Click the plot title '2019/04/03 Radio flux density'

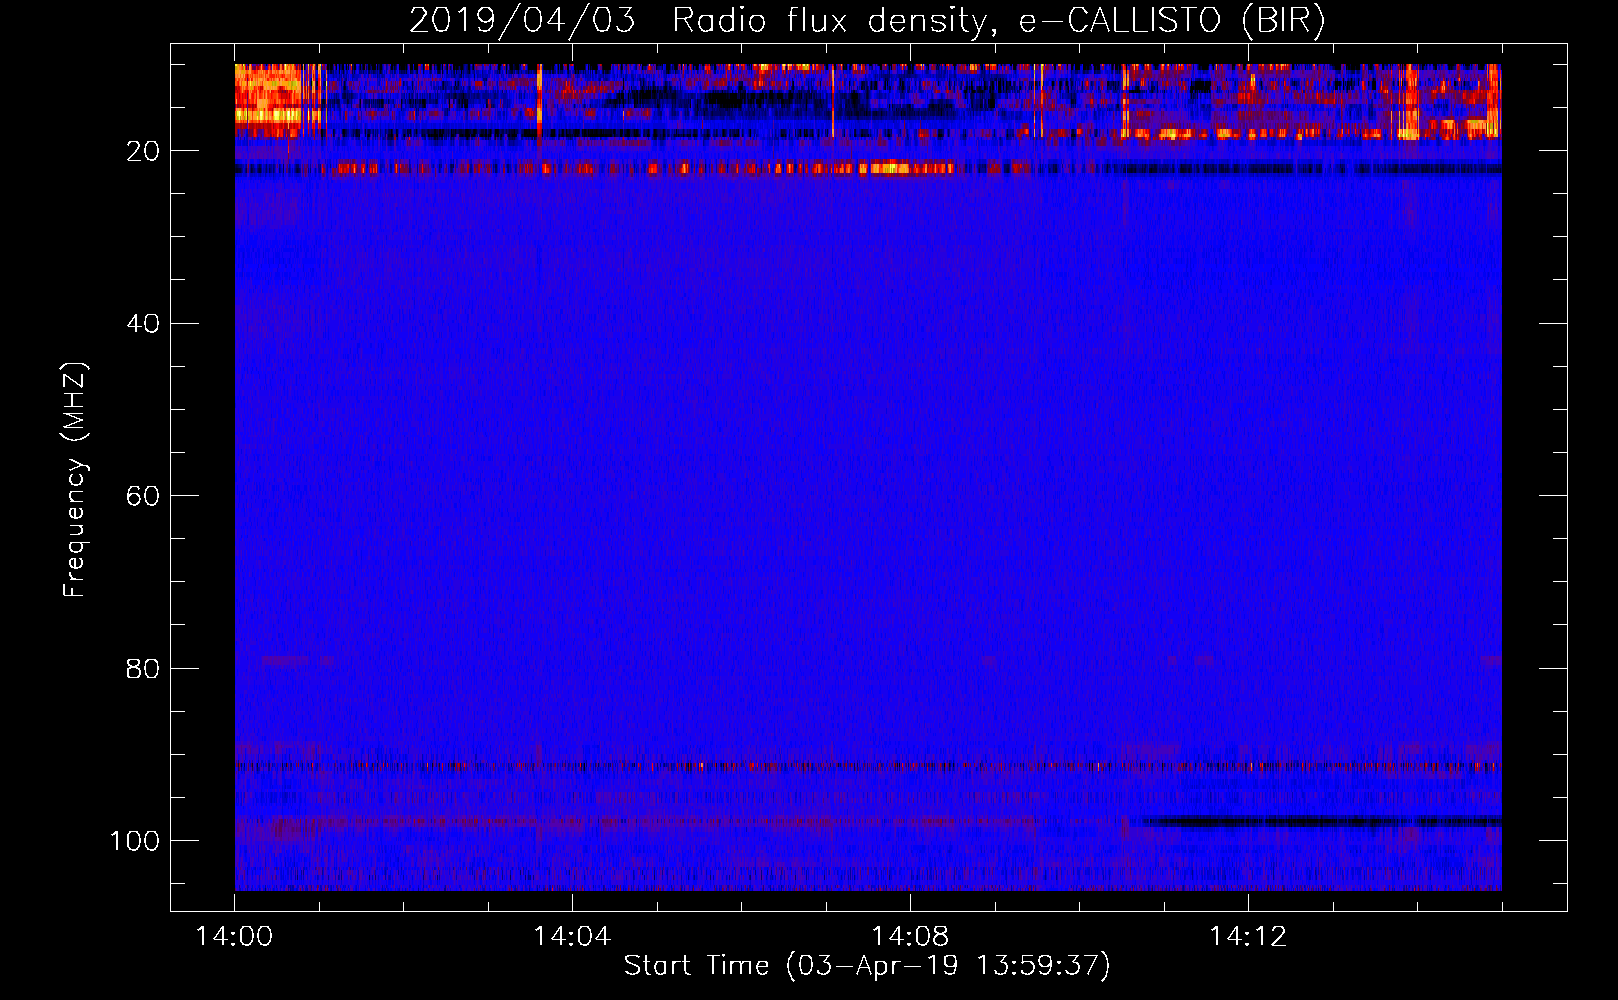click(867, 20)
